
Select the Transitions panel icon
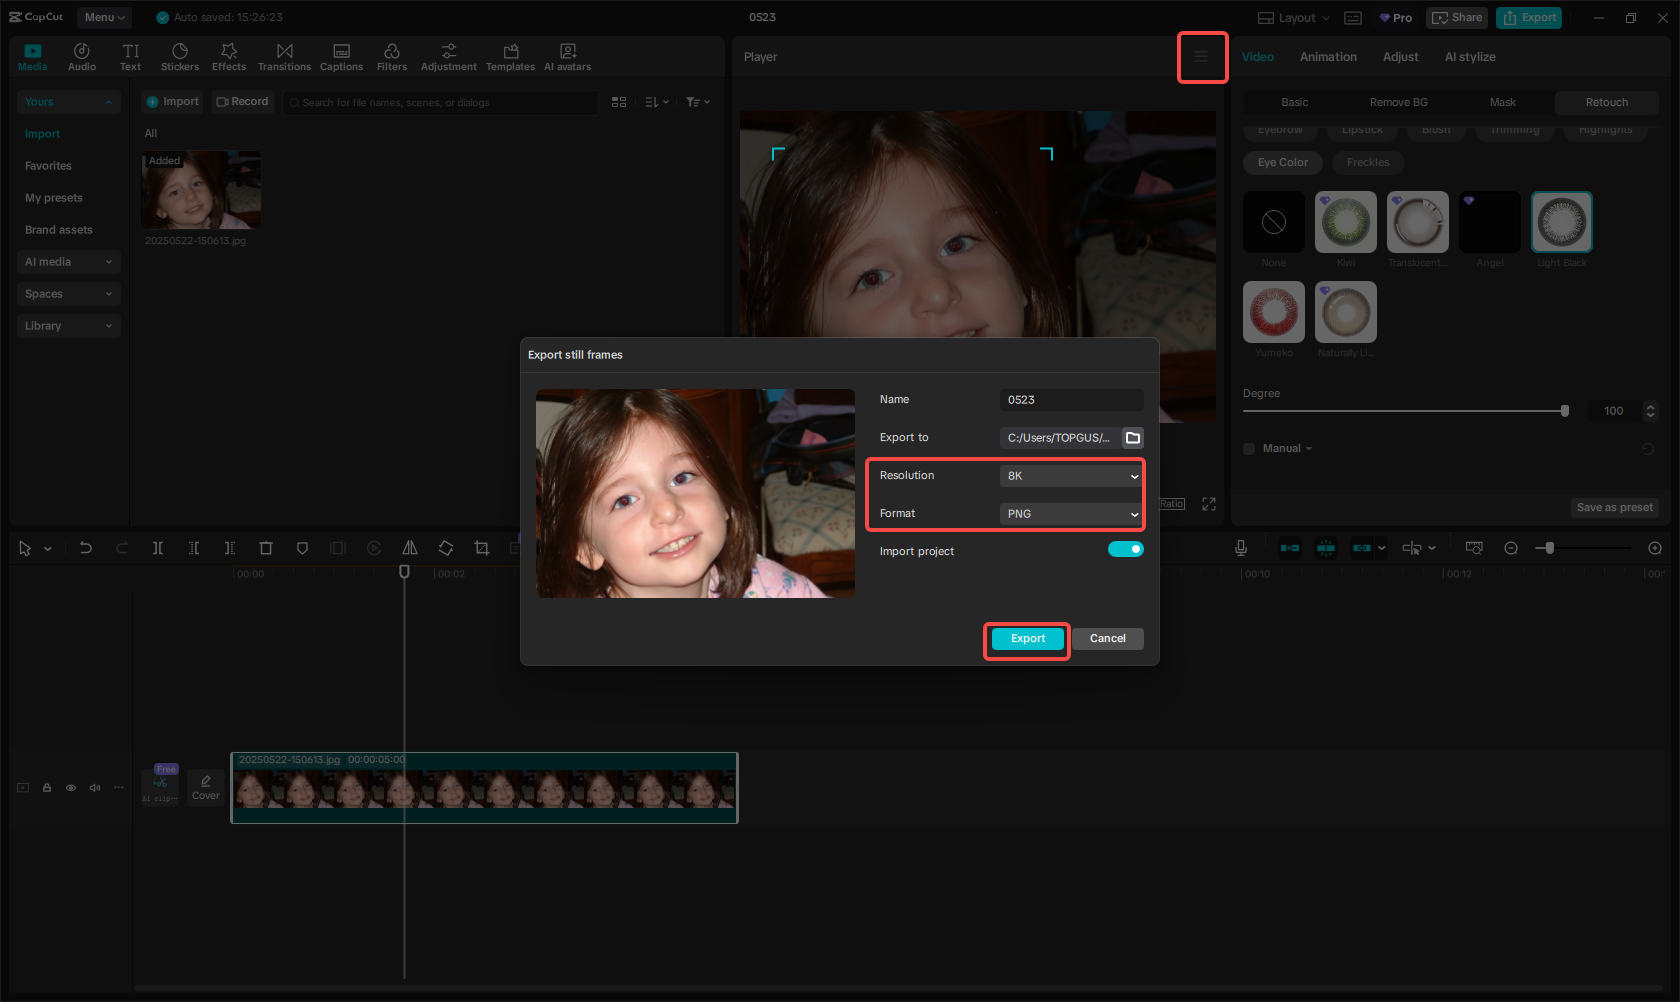pyautogui.click(x=284, y=55)
